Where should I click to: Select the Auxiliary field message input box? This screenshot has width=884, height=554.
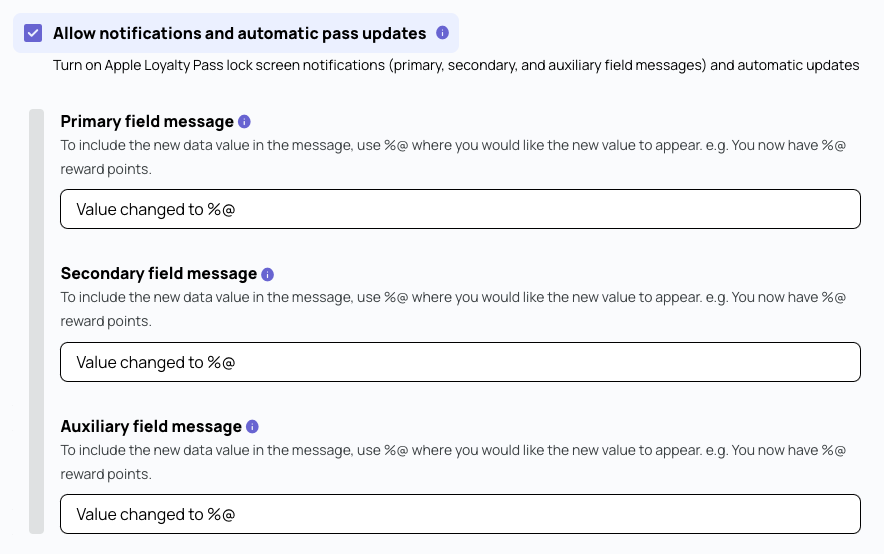click(x=460, y=514)
